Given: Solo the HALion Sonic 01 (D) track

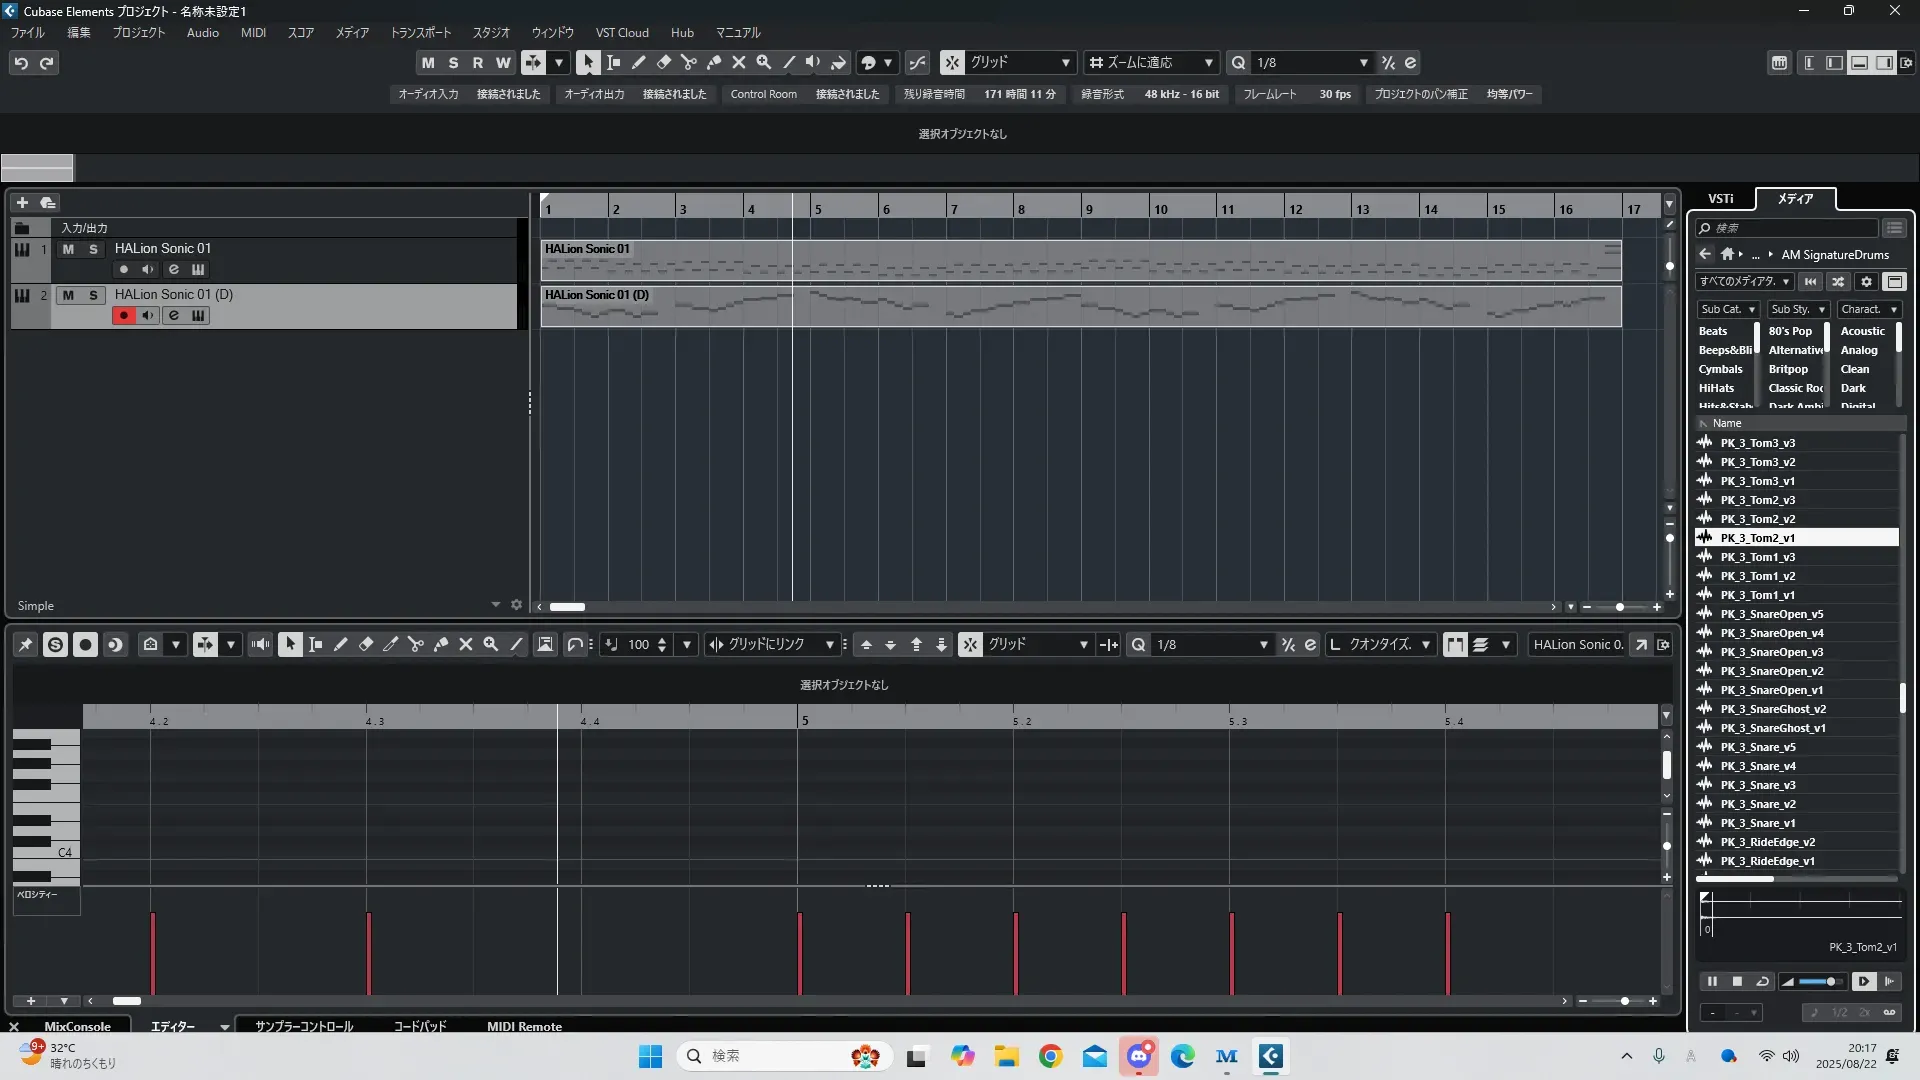Looking at the screenshot, I should 93,295.
